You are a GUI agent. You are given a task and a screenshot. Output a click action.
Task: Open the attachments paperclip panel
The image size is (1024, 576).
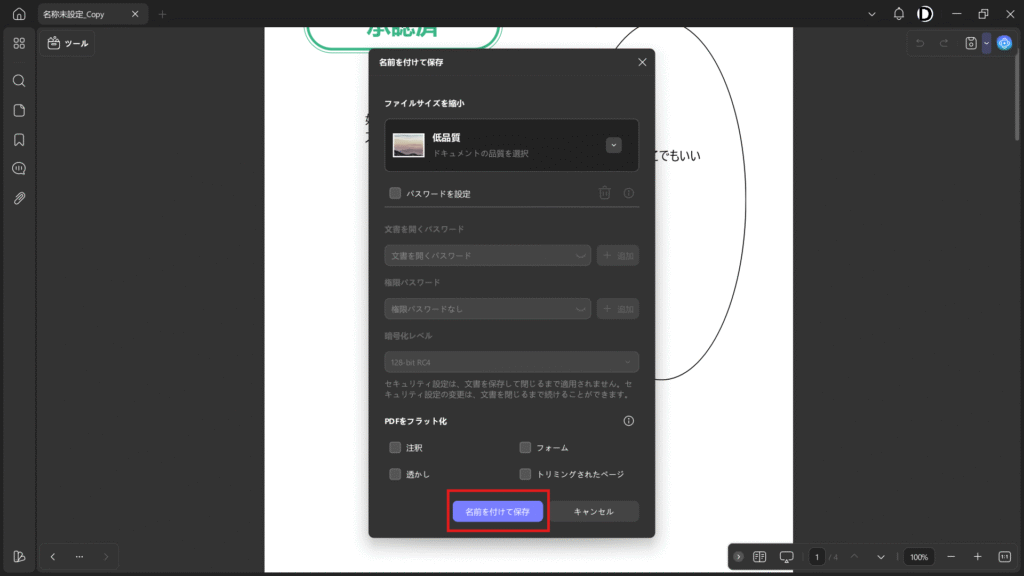[19, 198]
